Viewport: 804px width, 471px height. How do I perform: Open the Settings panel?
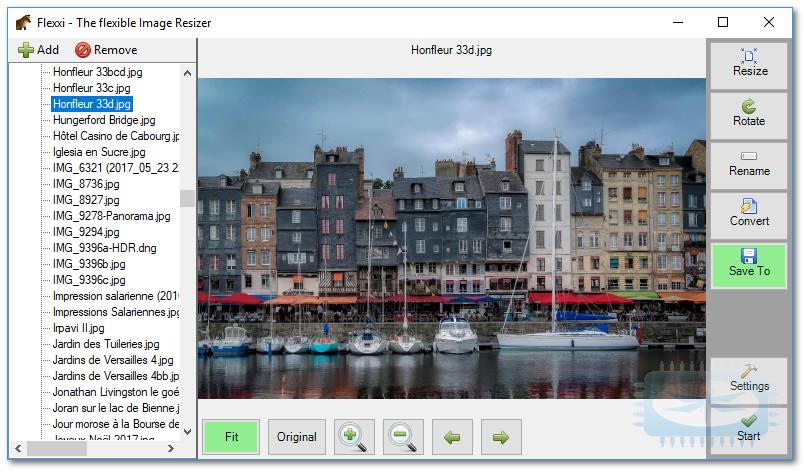pyautogui.click(x=749, y=380)
